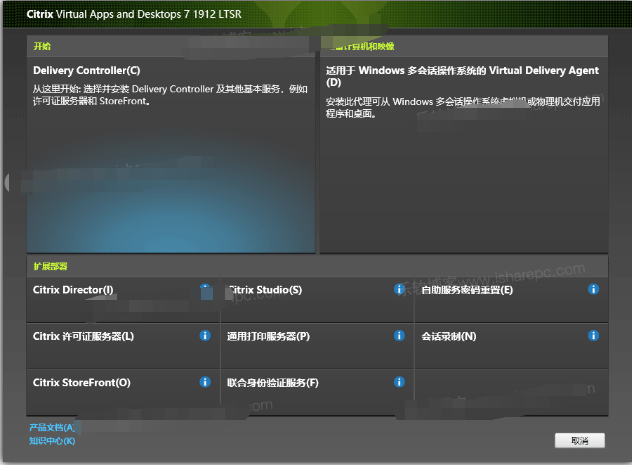
Task: Show info for Citrix StoreFront(O)
Action: click(205, 382)
